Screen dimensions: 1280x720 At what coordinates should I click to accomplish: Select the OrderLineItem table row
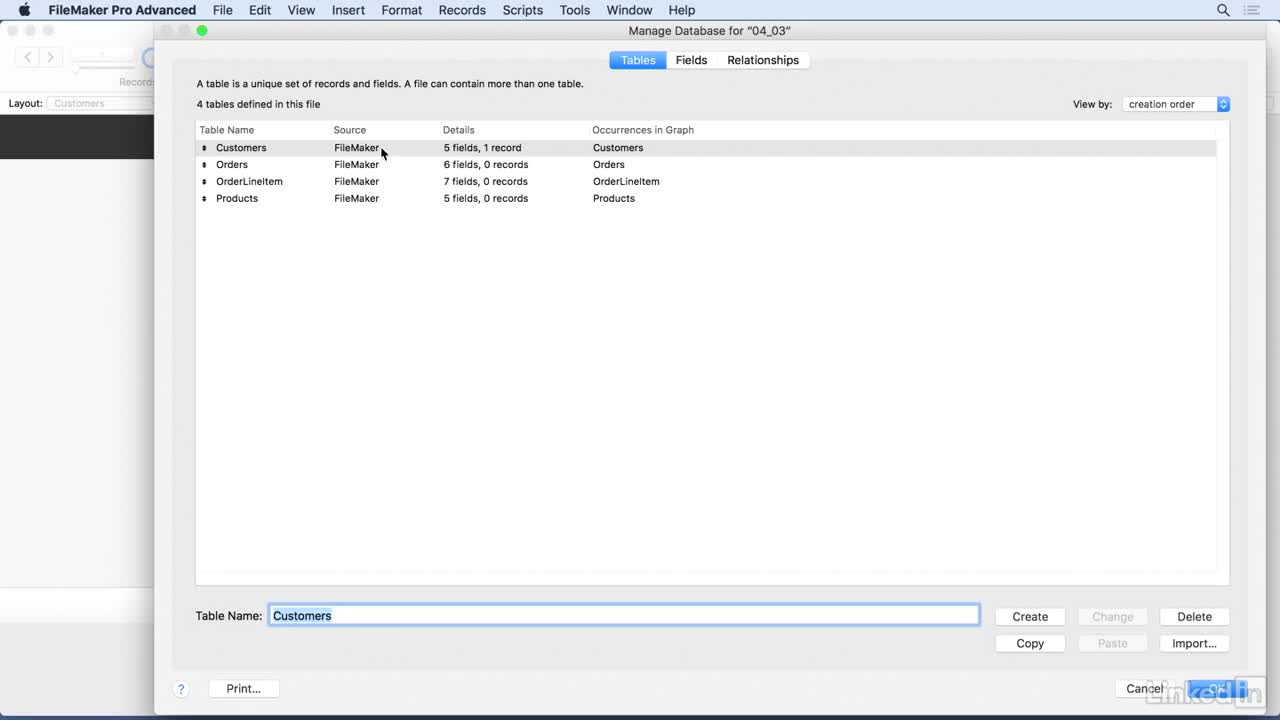tap(706, 182)
